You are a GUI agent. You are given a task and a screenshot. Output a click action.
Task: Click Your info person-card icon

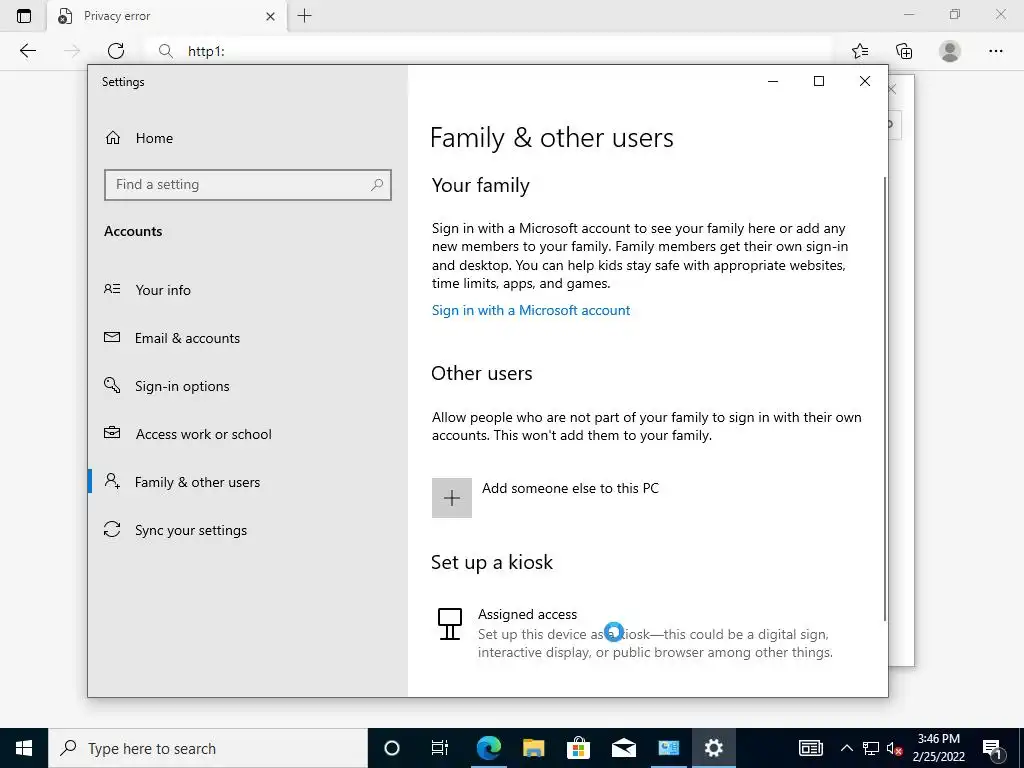click(x=112, y=289)
